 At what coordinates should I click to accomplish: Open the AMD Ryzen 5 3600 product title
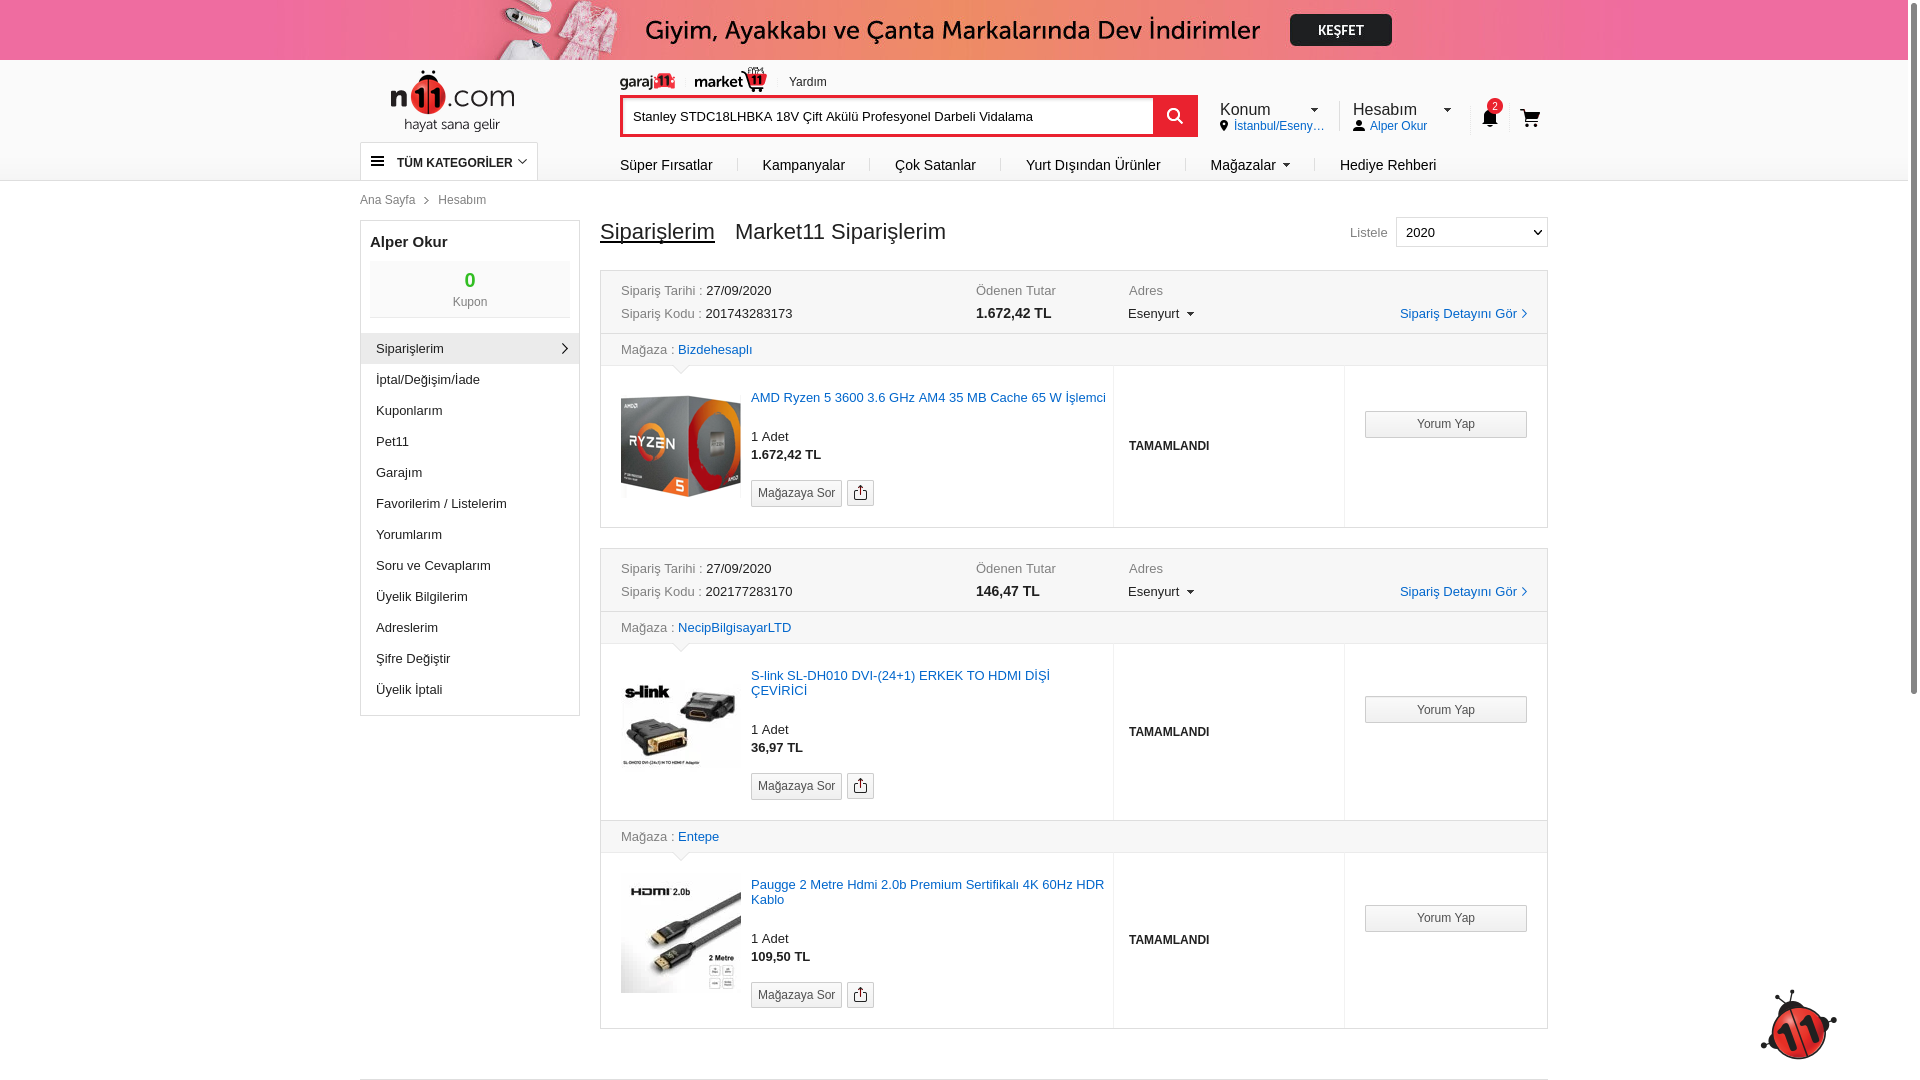click(928, 398)
